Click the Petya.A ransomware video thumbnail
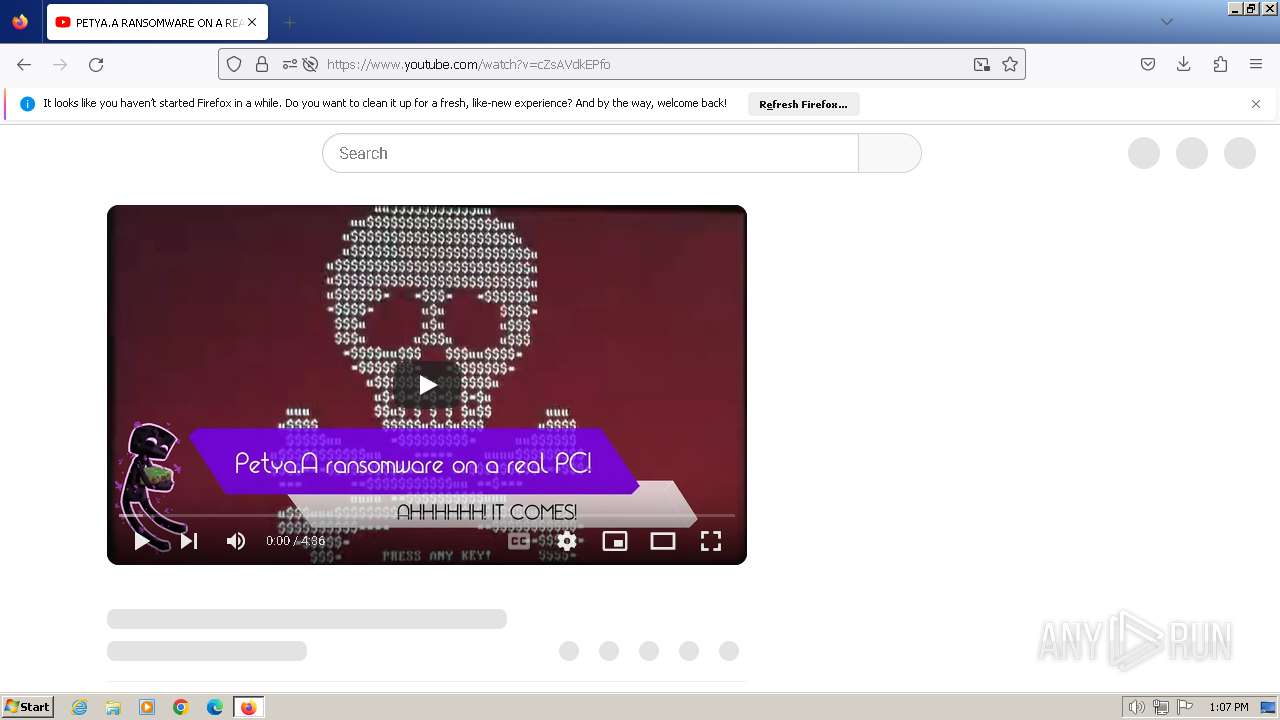The image size is (1280, 720). coord(427,385)
